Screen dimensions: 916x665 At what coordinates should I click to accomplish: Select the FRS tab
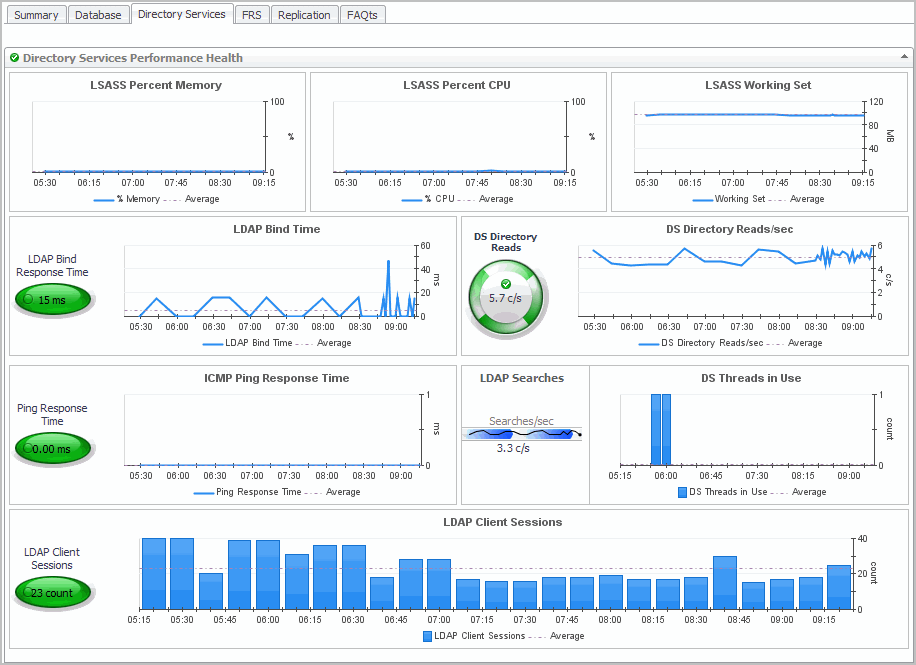251,15
